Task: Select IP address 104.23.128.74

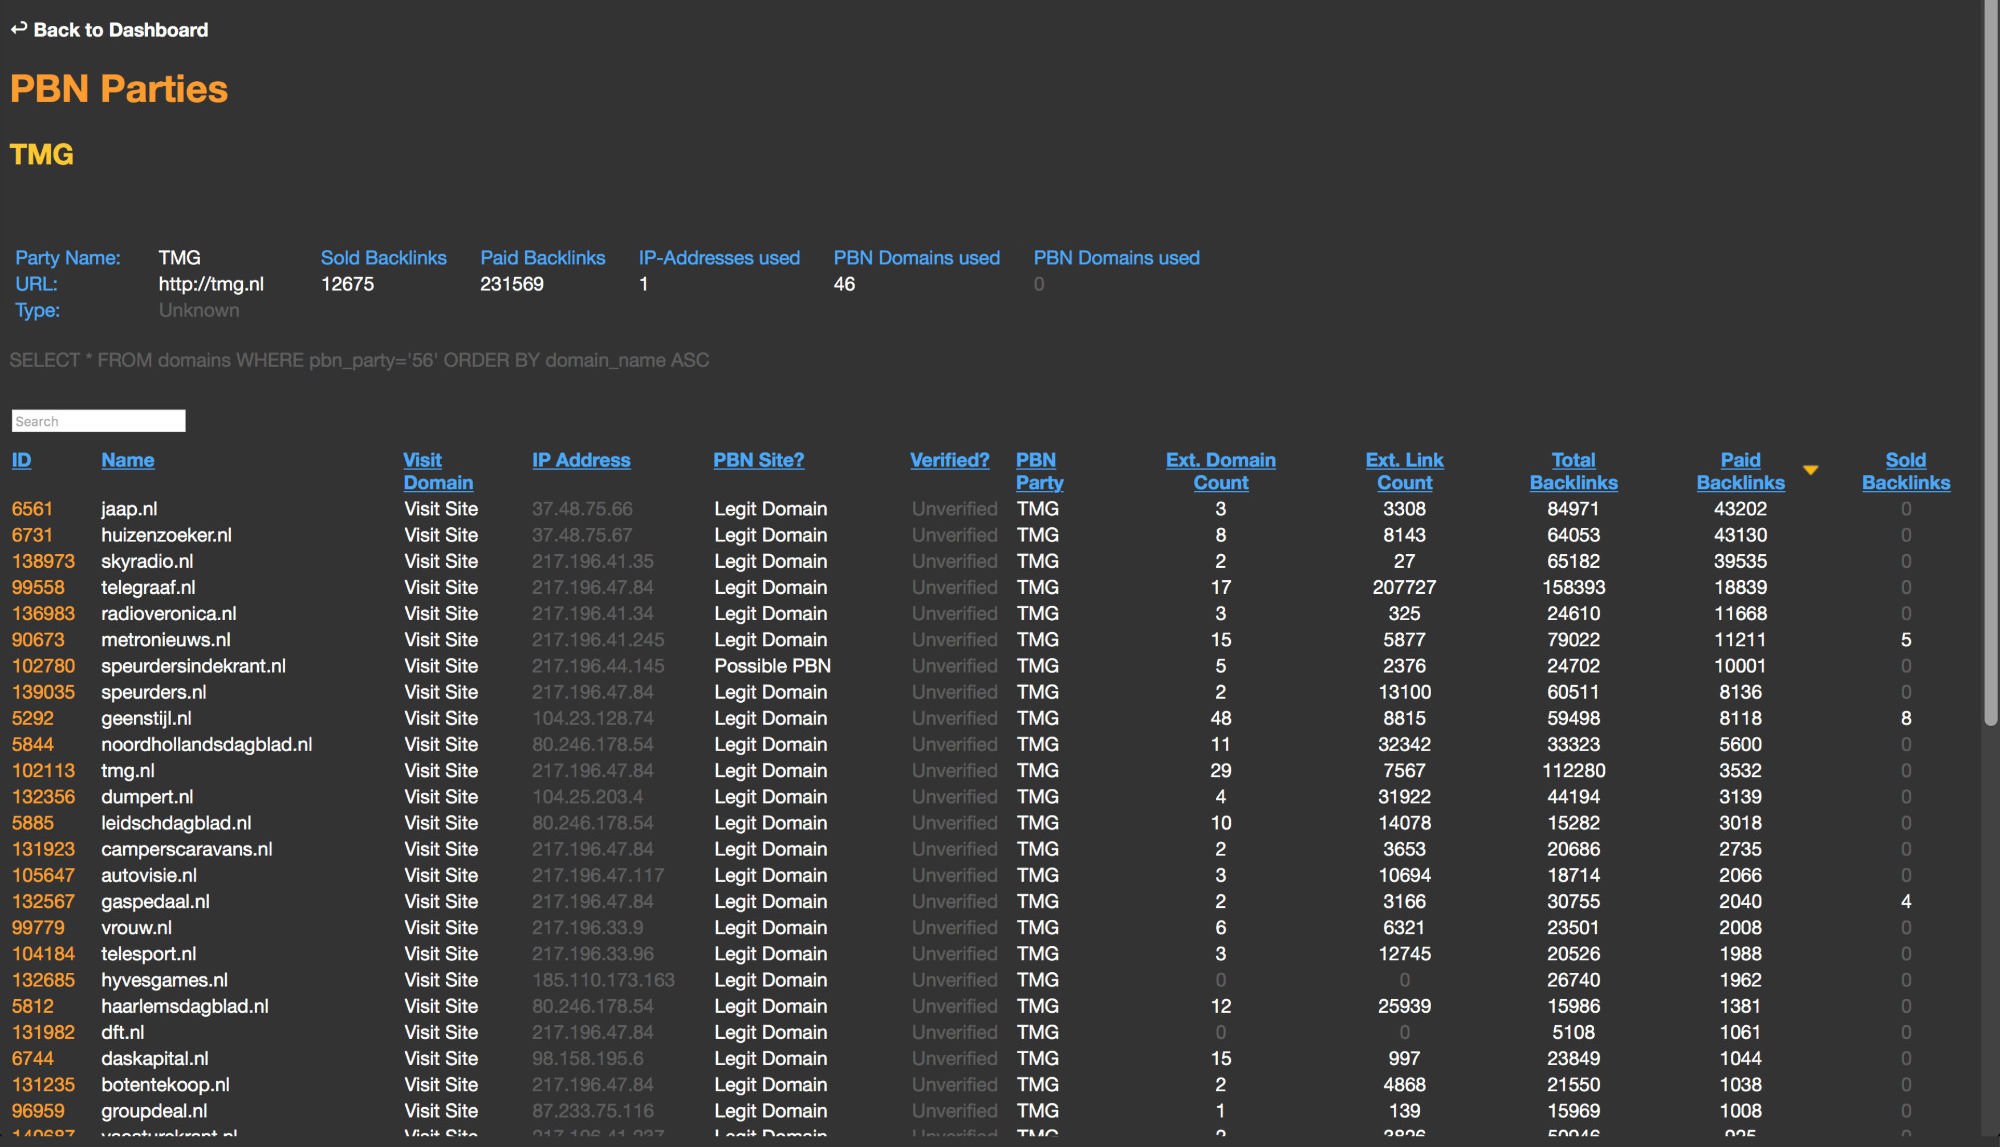Action: 593,718
